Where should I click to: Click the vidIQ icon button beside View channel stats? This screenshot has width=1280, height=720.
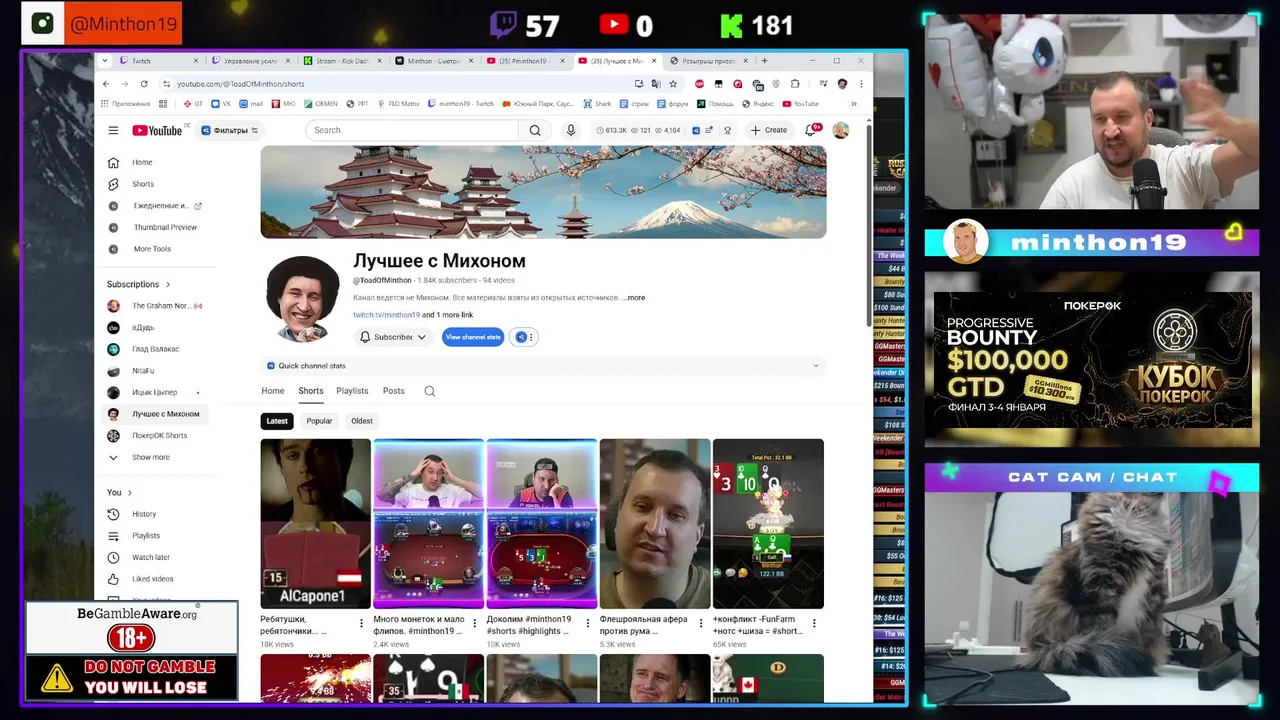coord(523,337)
